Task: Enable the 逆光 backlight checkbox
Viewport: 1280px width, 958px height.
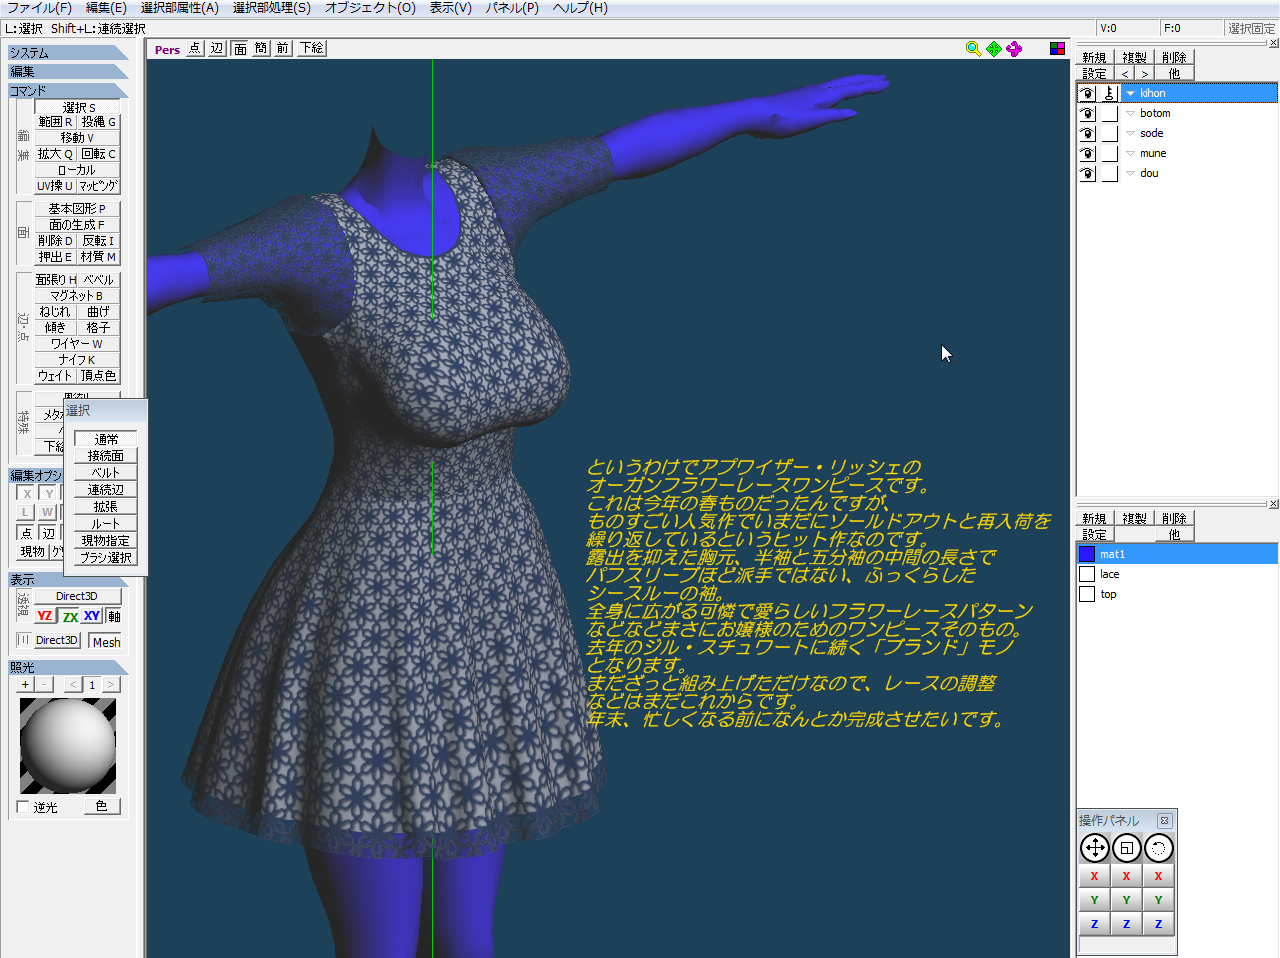Action: pos(24,806)
